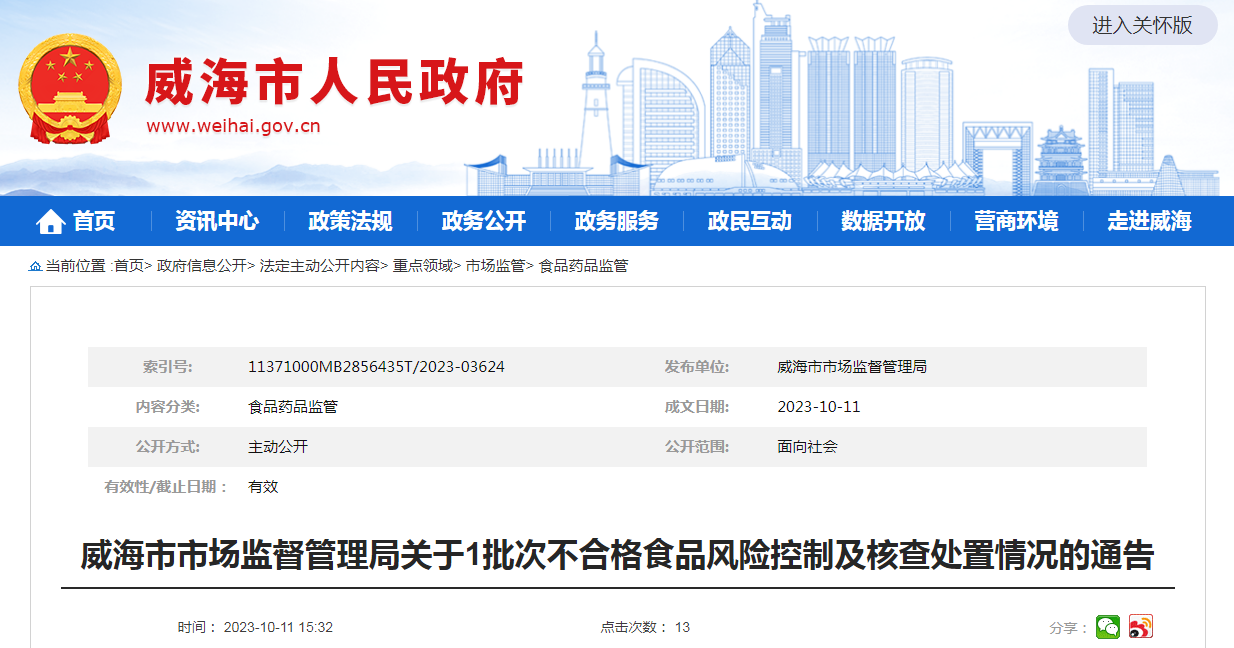The height and width of the screenshot is (648, 1234).
Task: Open 营商环境 navigation tab
Action: [x=1016, y=221]
